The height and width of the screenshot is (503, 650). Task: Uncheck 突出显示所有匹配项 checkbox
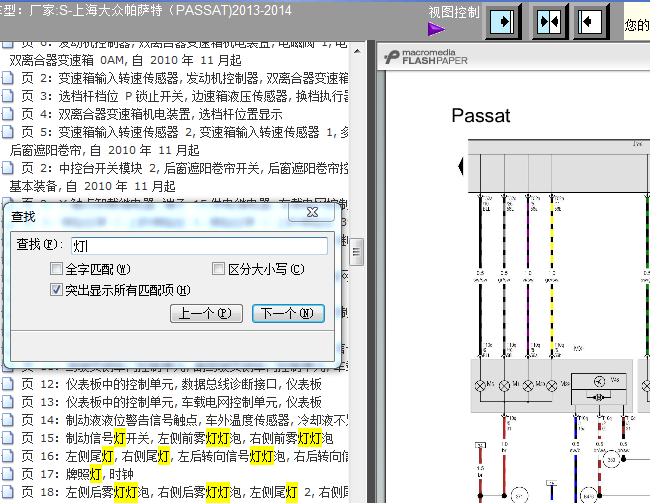click(x=56, y=289)
